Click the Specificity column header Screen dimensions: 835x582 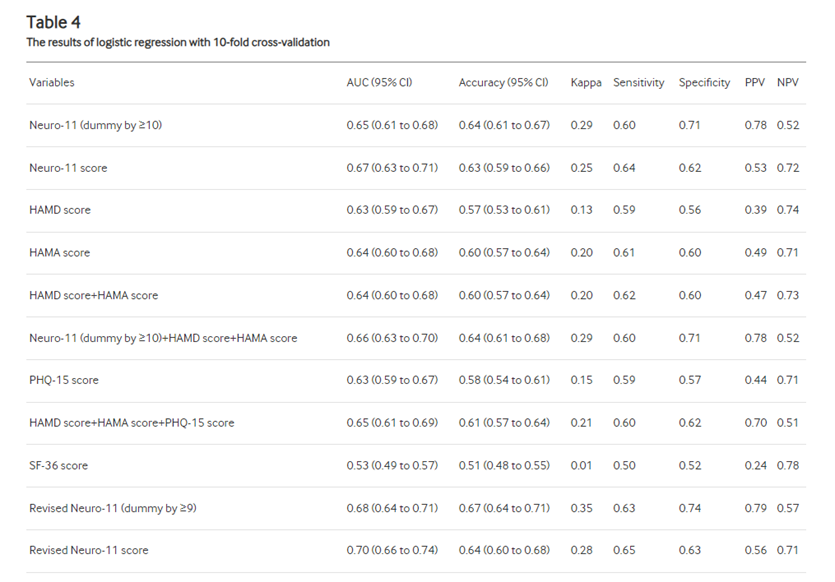click(x=704, y=83)
